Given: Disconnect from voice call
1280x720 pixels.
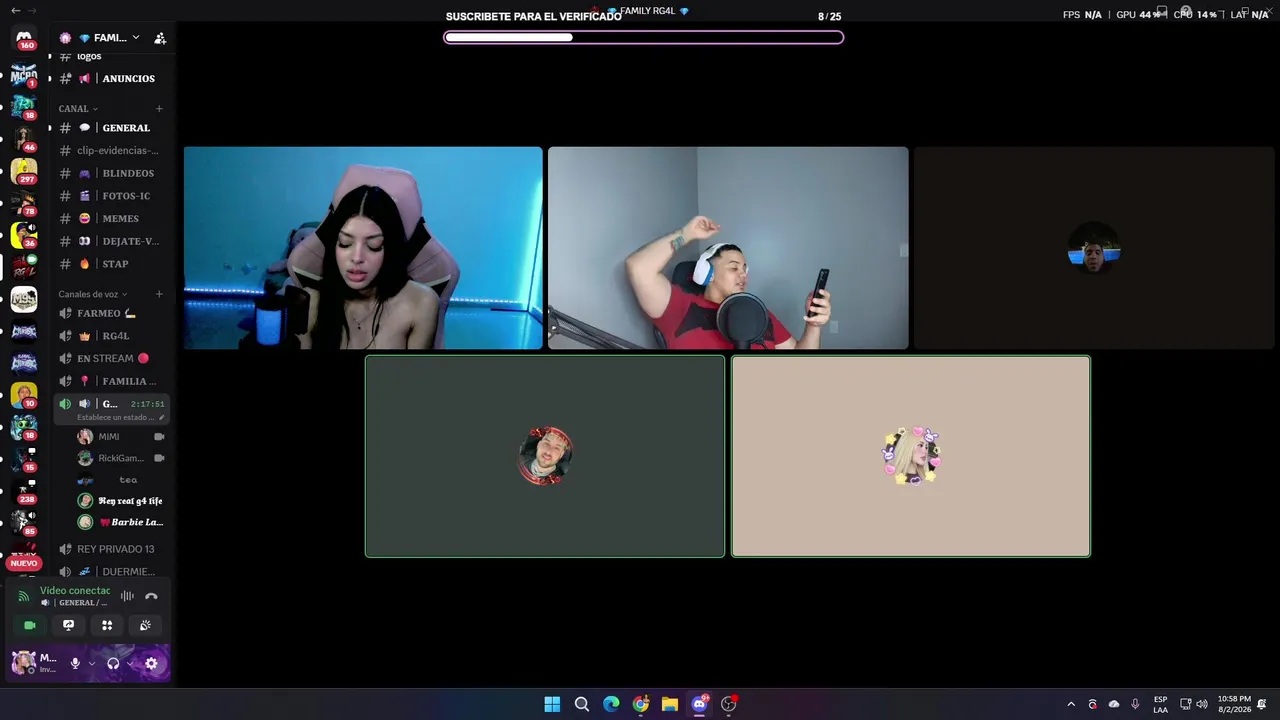Looking at the screenshot, I should click(151, 596).
